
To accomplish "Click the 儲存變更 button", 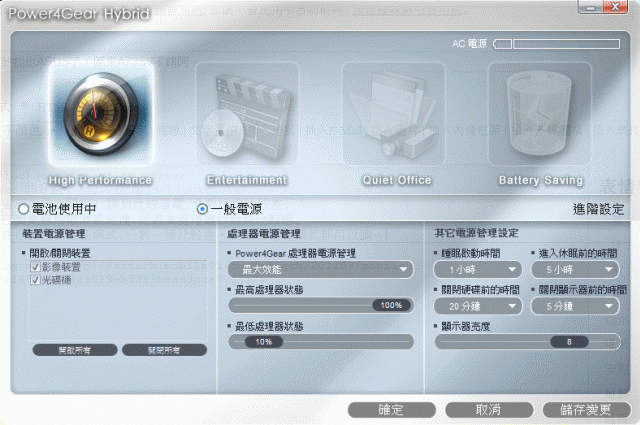I will tap(587, 410).
